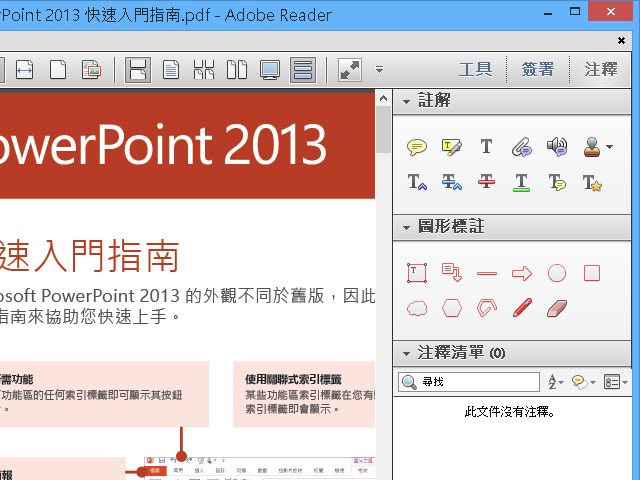
Task: Select the Draw Cloud tool
Action: (417, 308)
